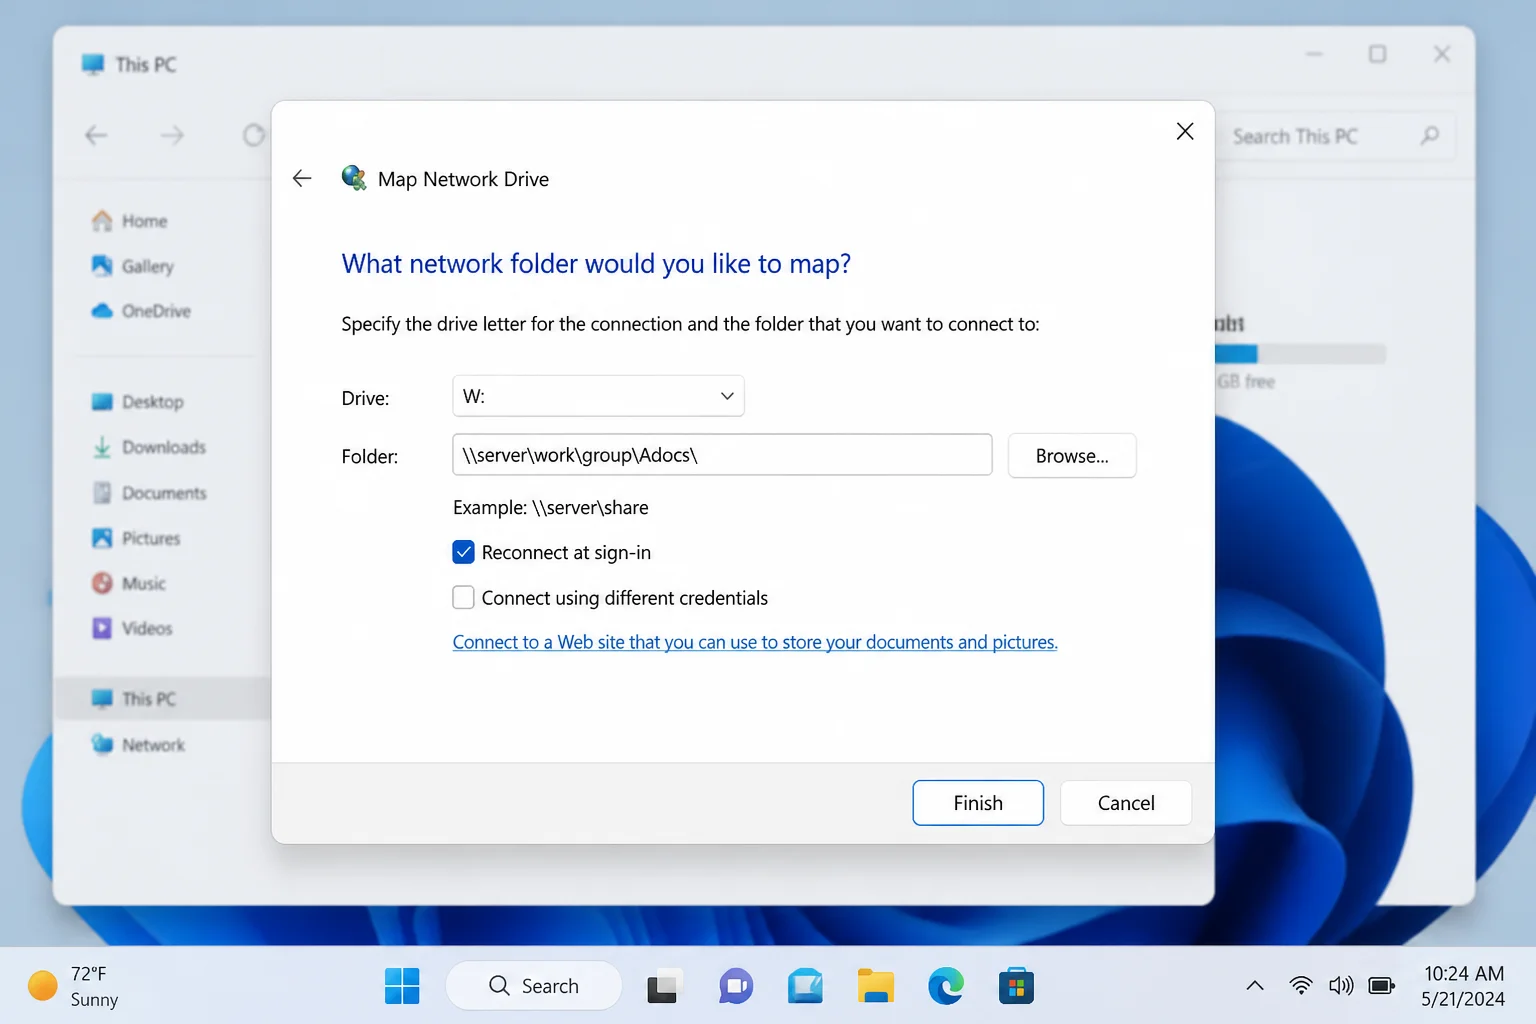Click the volume speaker icon in the tray
The height and width of the screenshot is (1024, 1536).
(1341, 986)
